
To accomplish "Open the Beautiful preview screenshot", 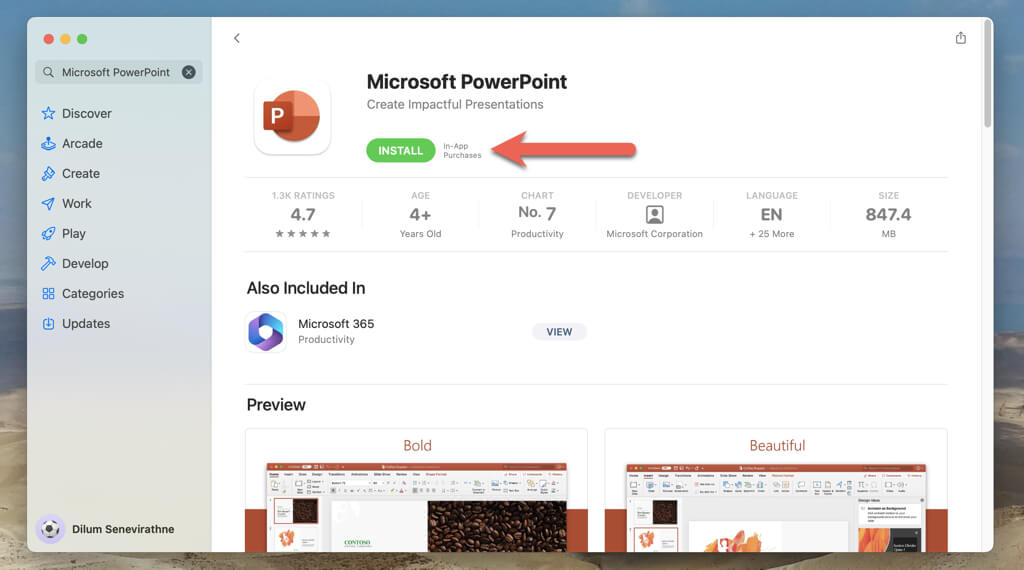I will click(776, 490).
